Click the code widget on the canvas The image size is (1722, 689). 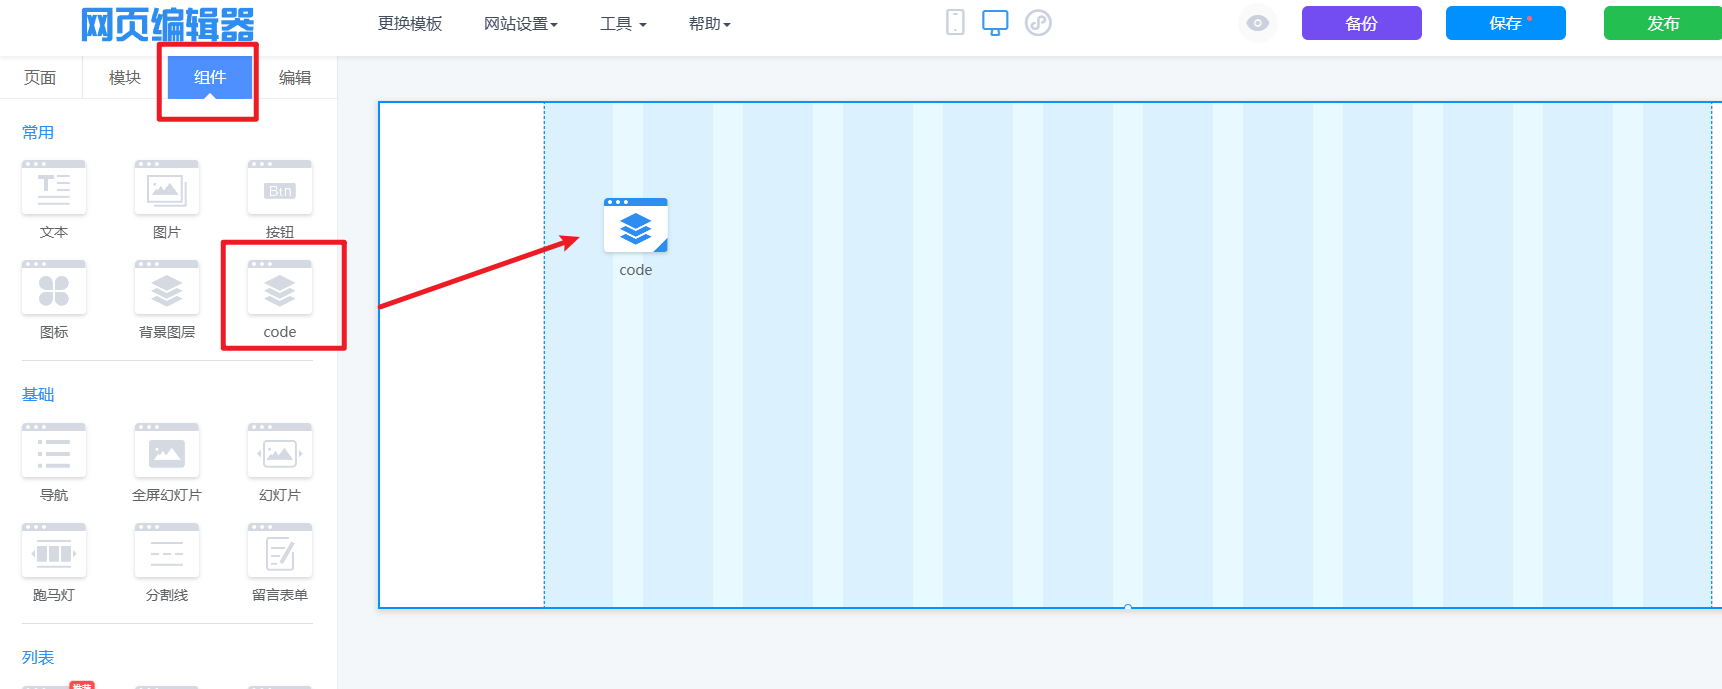coord(636,226)
